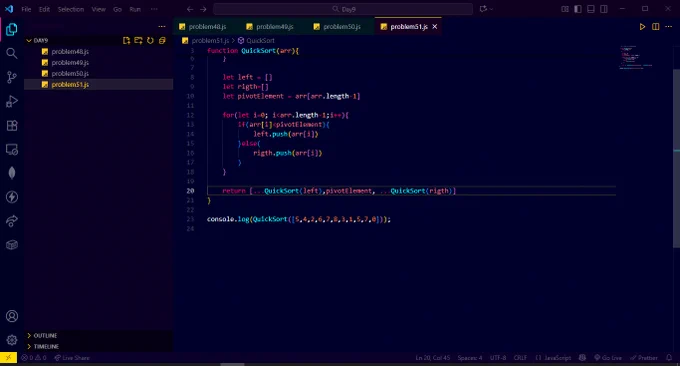The height and width of the screenshot is (366, 680).
Task: Toggle the primary side bar layout button
Action: (578, 9)
